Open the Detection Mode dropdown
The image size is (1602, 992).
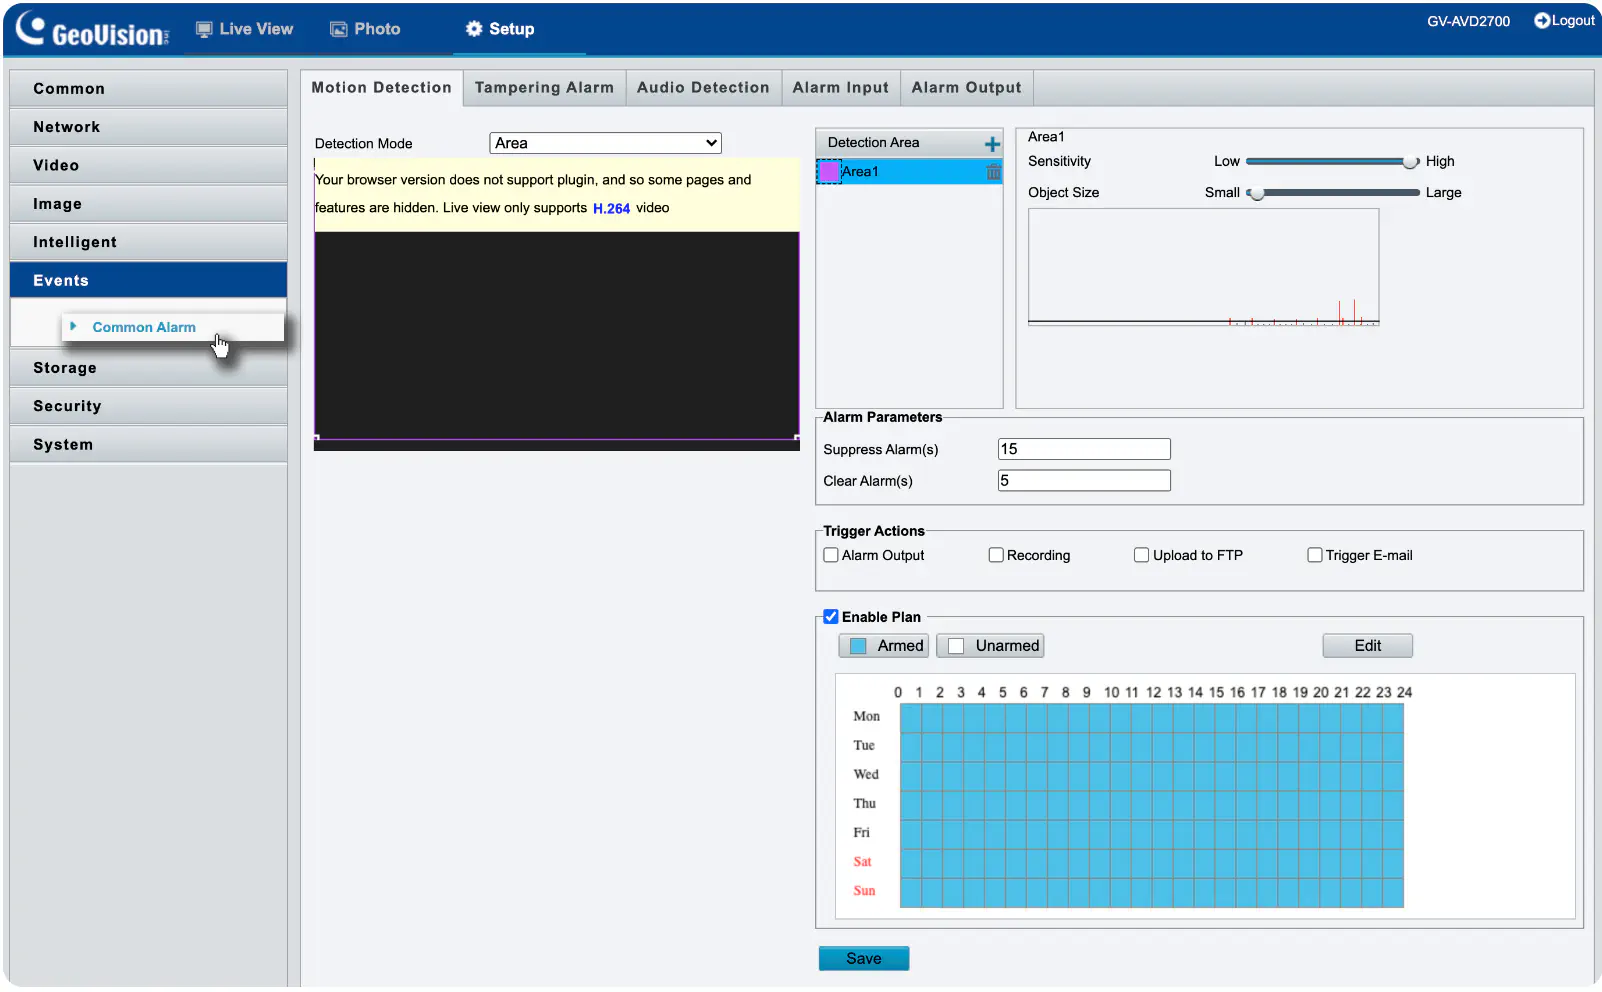(x=605, y=143)
